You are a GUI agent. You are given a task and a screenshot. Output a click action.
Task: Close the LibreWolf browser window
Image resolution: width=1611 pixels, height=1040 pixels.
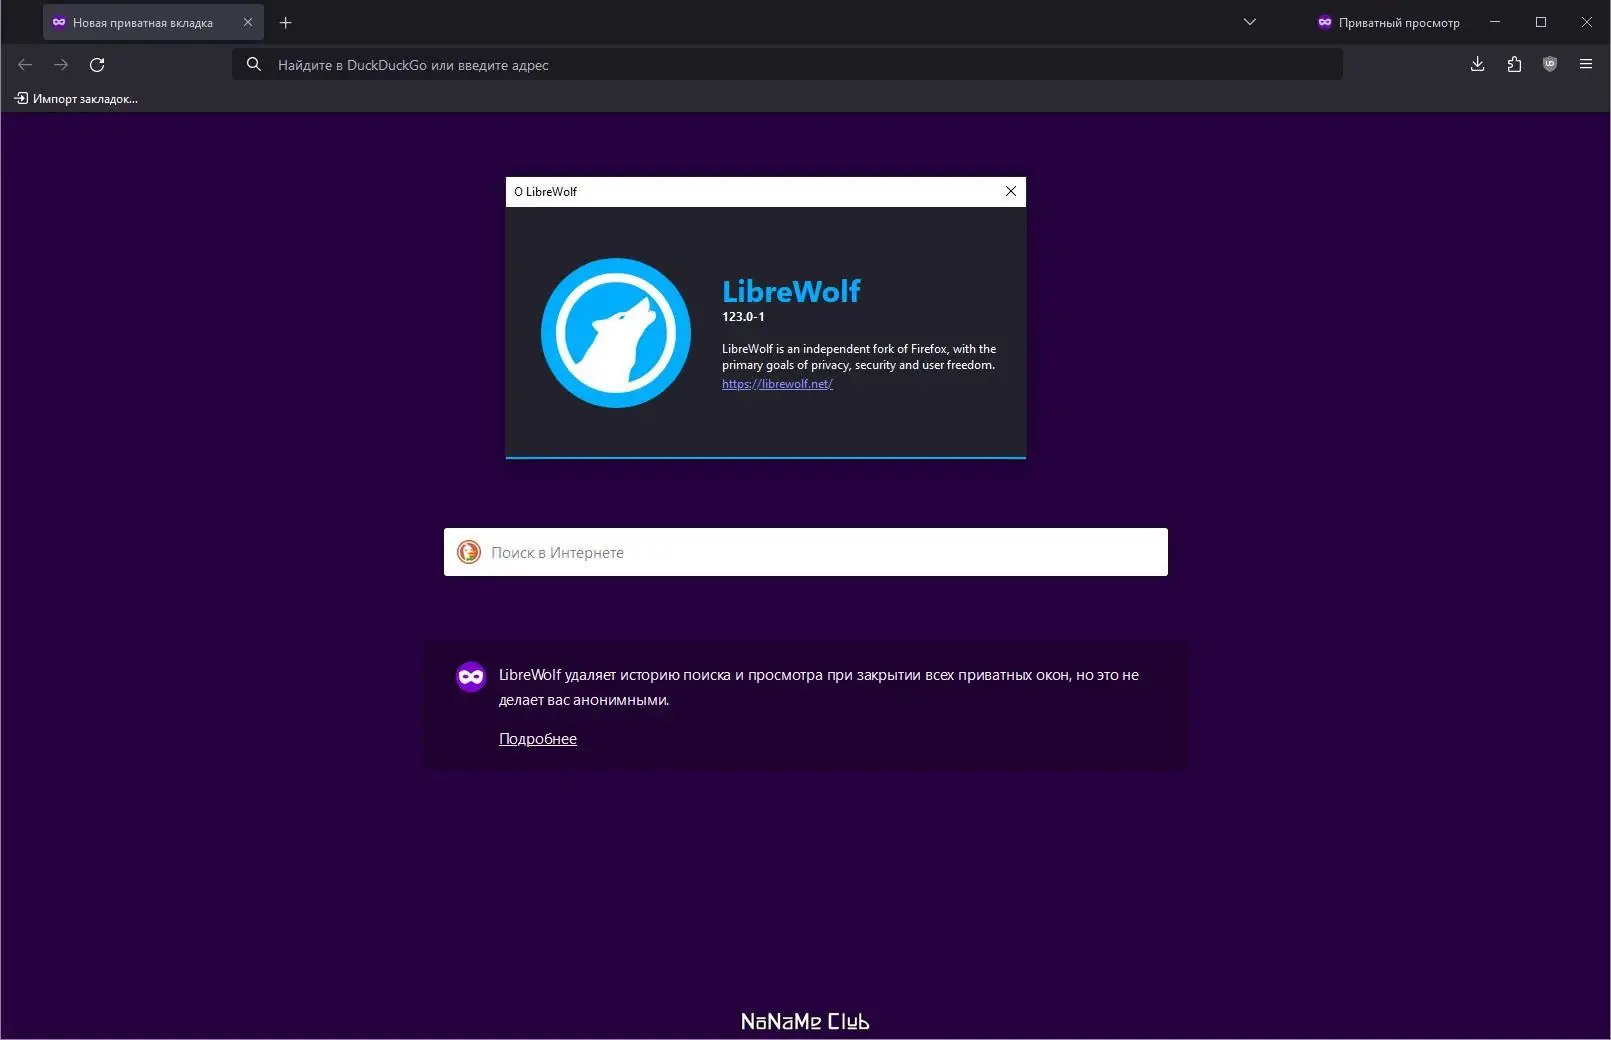click(1587, 22)
